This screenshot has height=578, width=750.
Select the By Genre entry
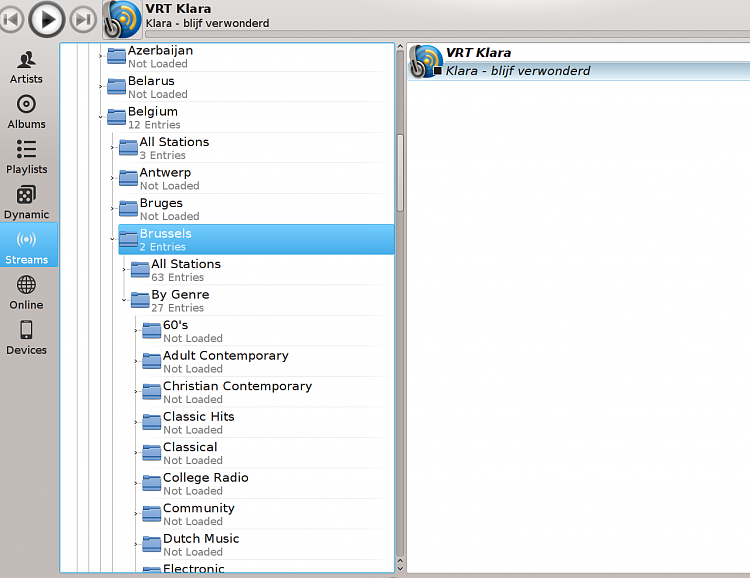pyautogui.click(x=262, y=300)
